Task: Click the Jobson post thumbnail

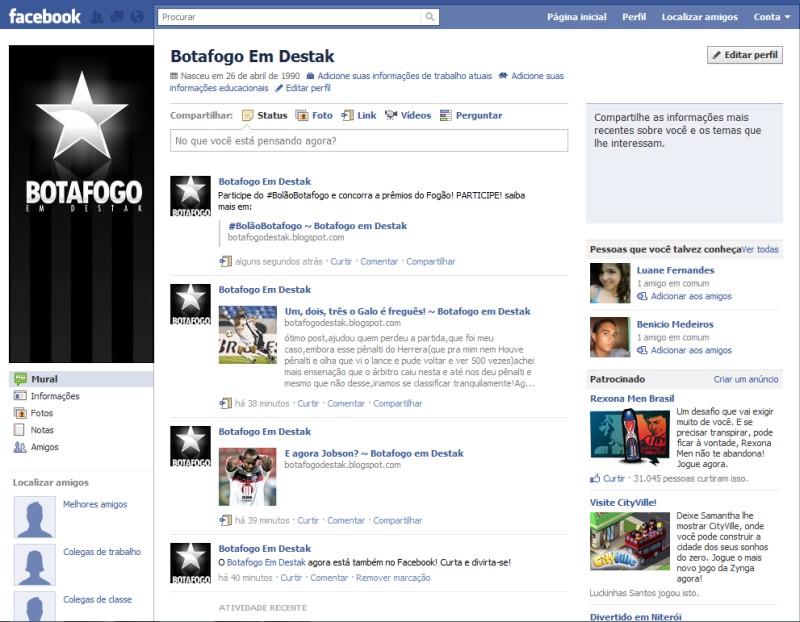Action: [x=247, y=477]
